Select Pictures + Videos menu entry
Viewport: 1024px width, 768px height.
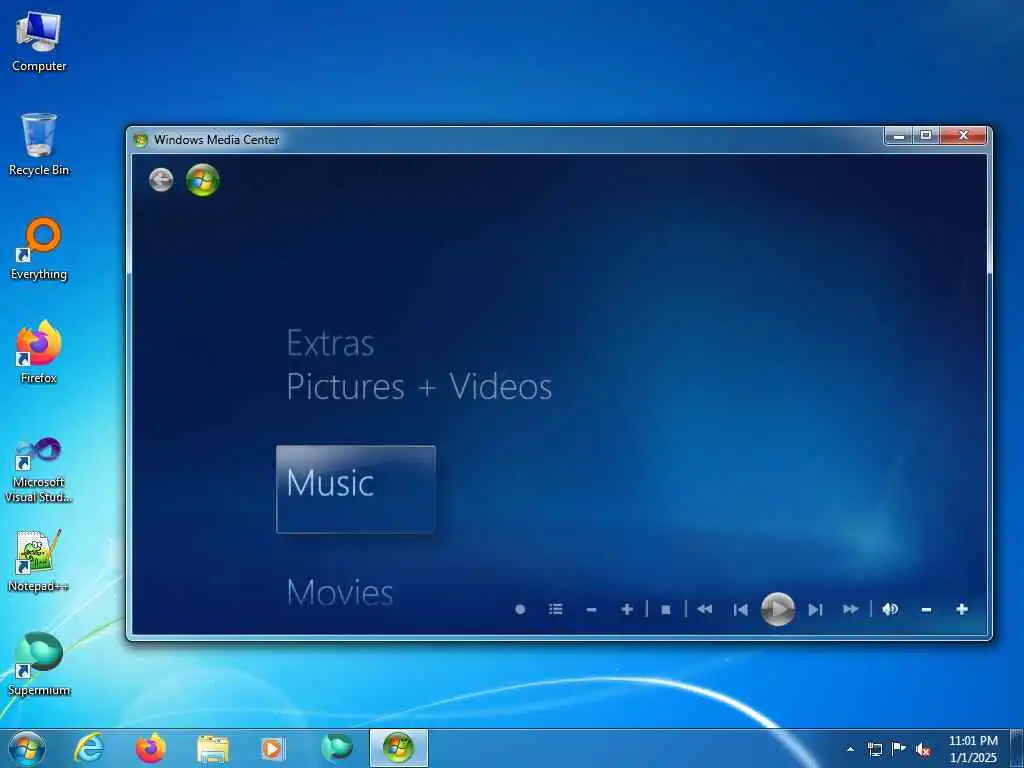[419, 386]
